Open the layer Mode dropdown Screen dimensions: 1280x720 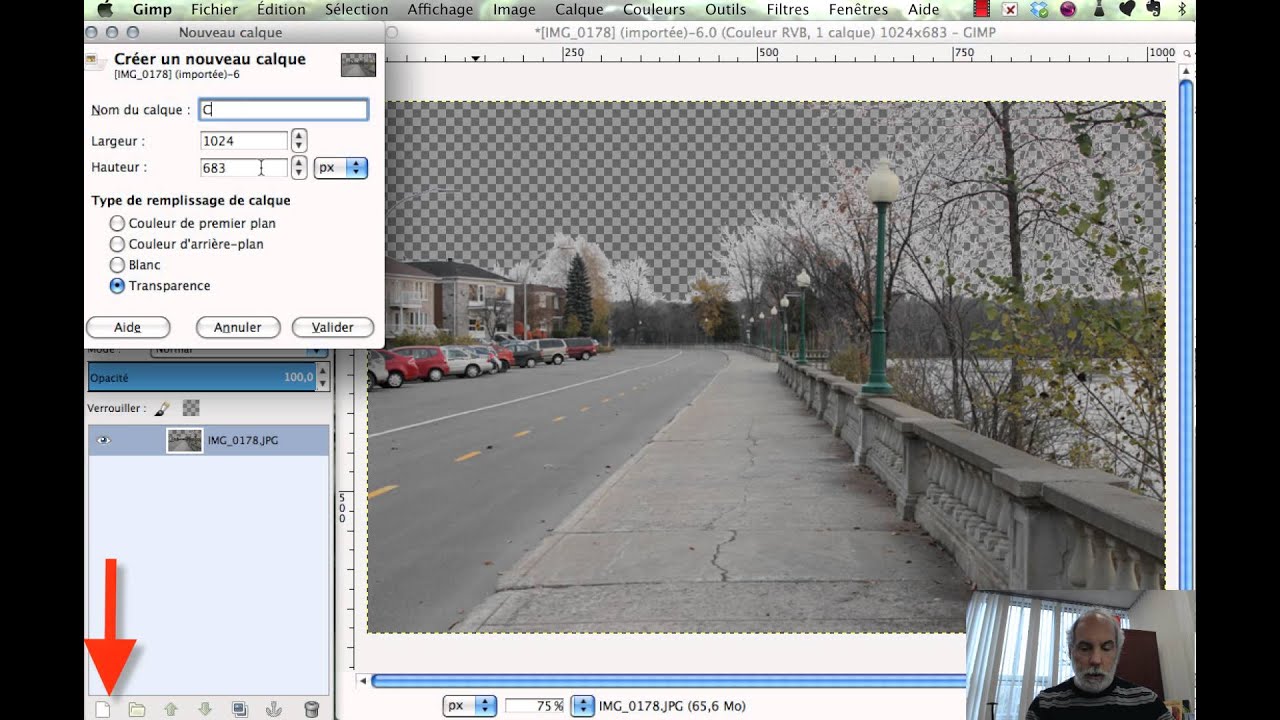point(239,350)
